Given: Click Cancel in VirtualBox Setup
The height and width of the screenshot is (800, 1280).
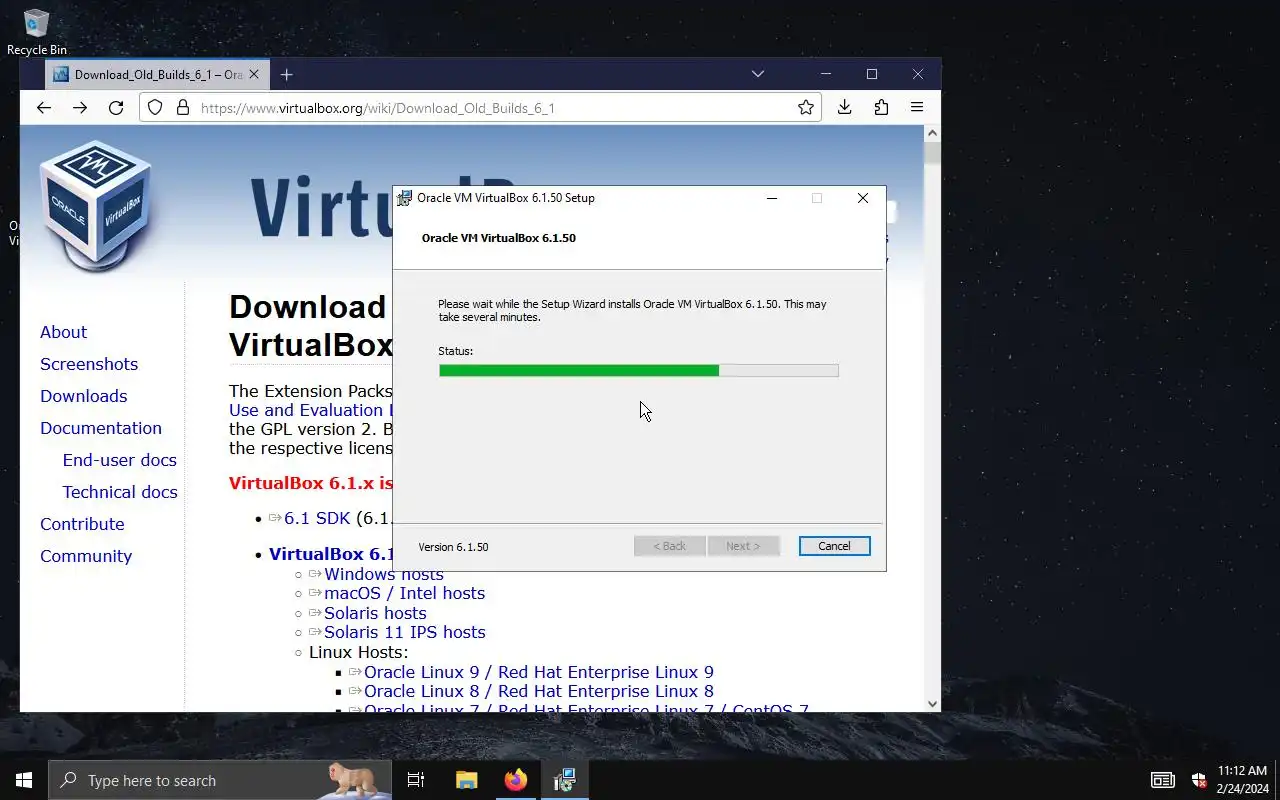Looking at the screenshot, I should tap(834, 546).
